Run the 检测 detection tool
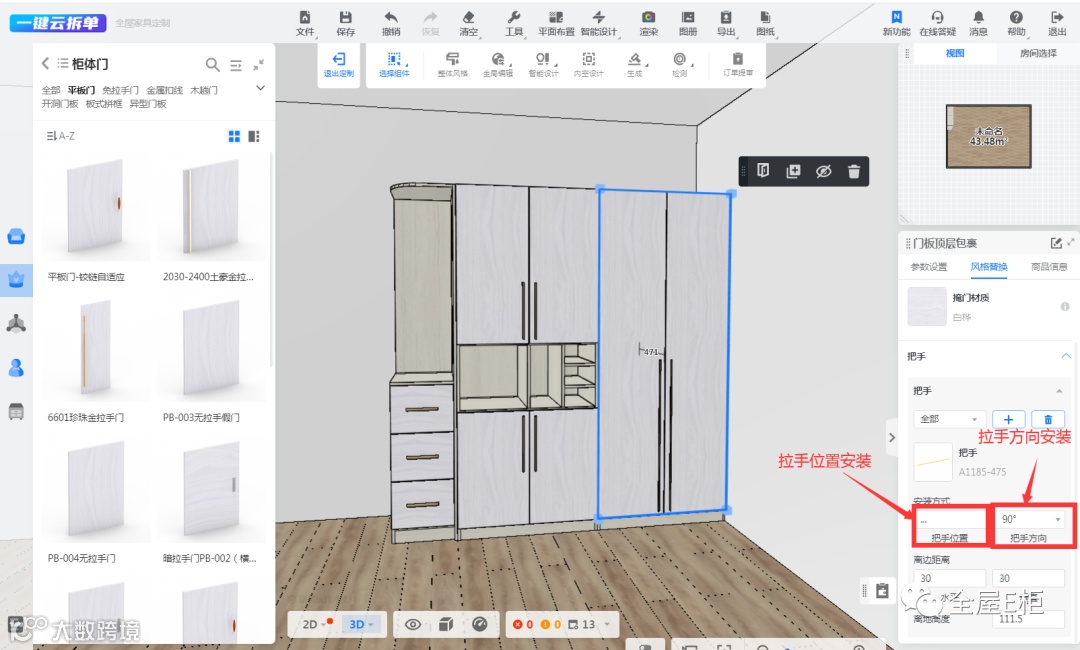The height and width of the screenshot is (650, 1080). 680,65
